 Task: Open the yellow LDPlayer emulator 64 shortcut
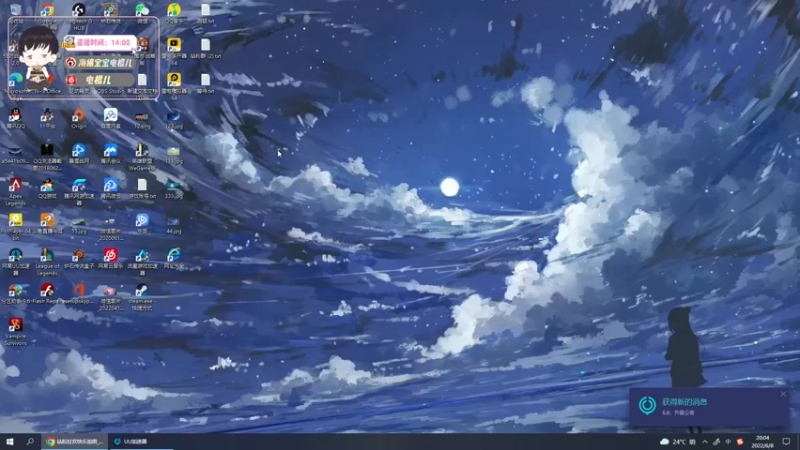coord(173,80)
